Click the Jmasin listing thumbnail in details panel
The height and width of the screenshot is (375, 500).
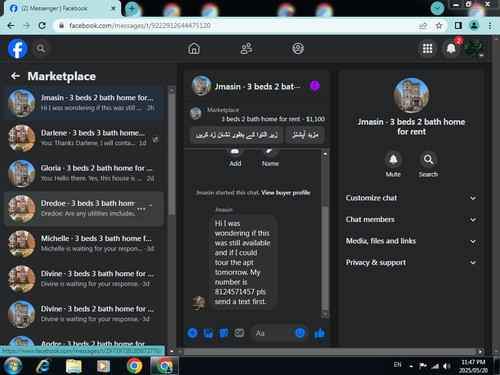tap(411, 95)
